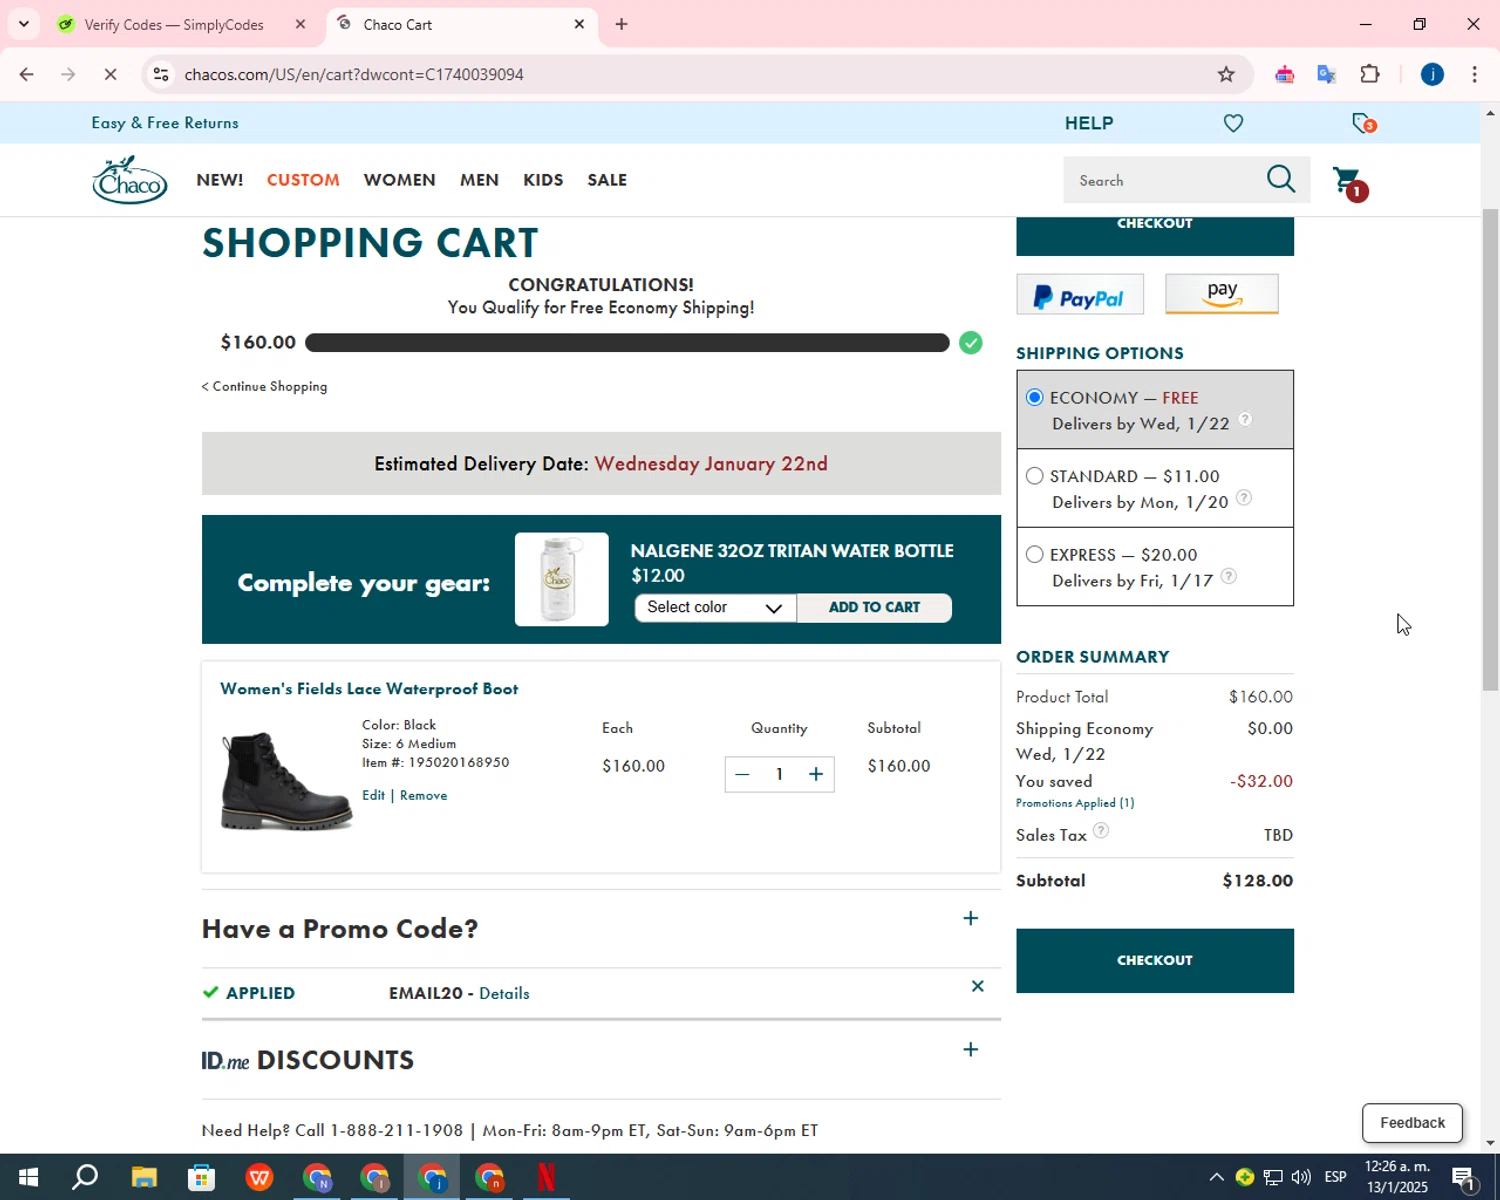
Task: Stop page loading in browser toolbar
Action: click(110, 75)
